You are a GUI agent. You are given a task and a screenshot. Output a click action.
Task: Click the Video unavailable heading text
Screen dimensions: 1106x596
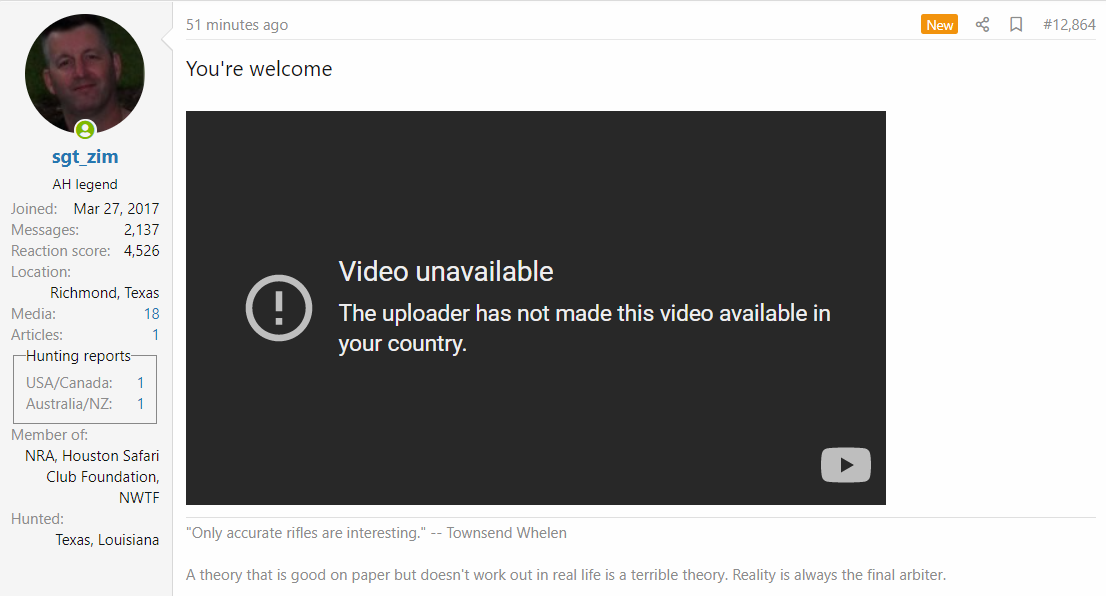tap(446, 272)
